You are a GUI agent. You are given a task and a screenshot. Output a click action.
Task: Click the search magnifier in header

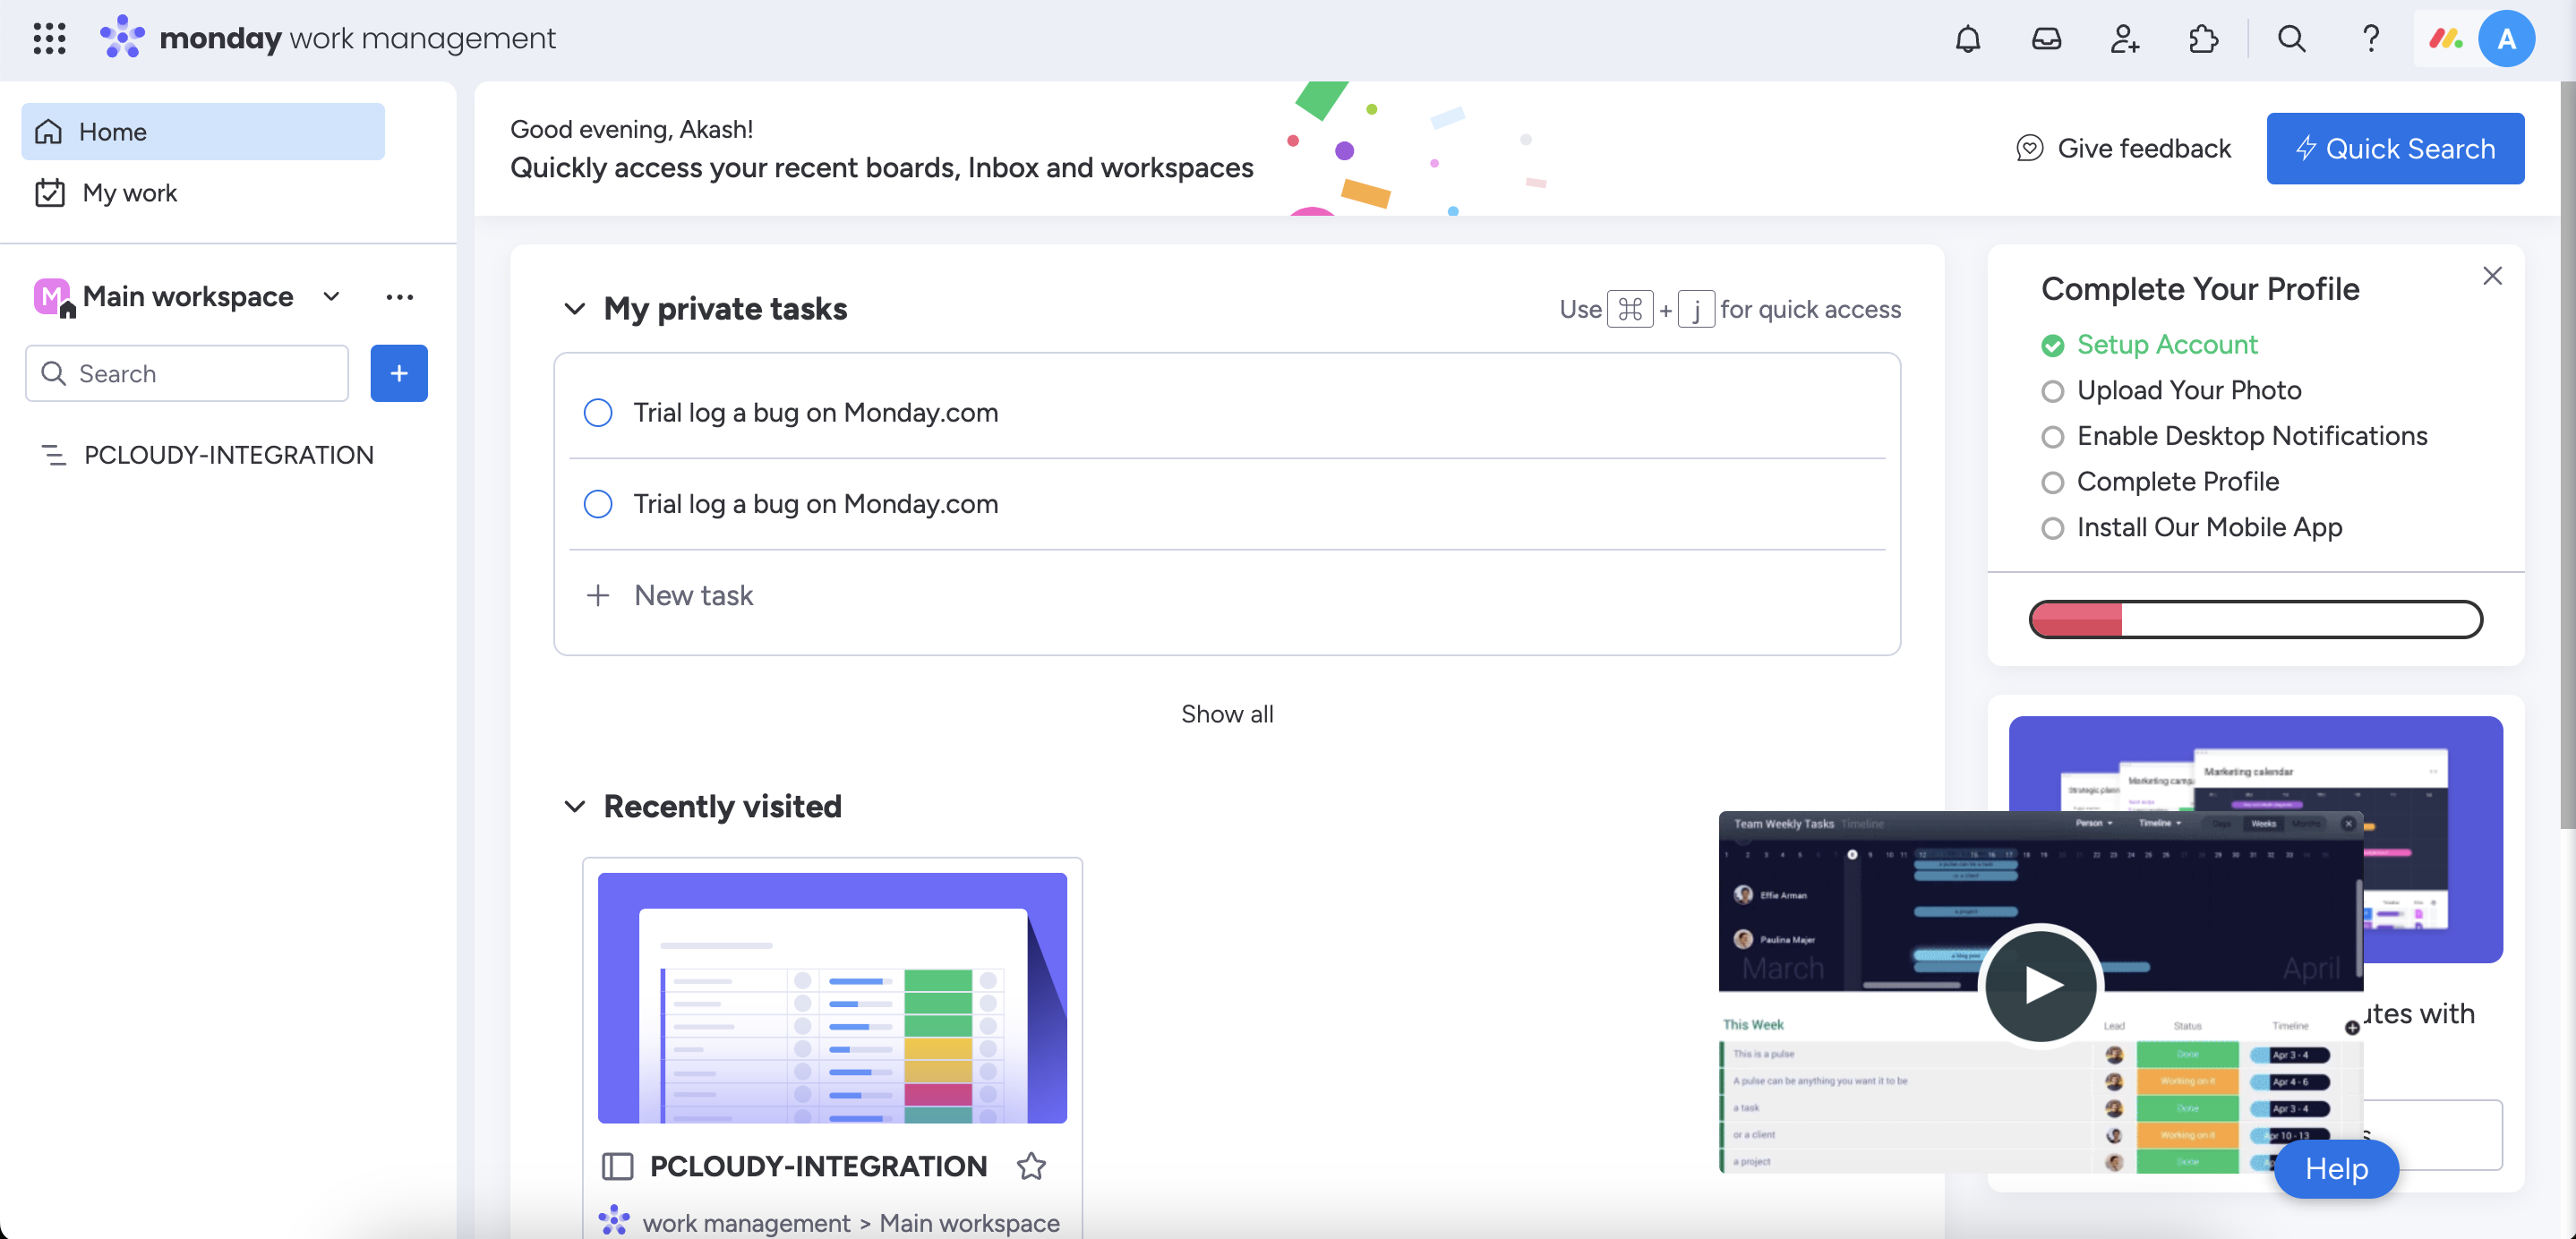[x=2291, y=39]
